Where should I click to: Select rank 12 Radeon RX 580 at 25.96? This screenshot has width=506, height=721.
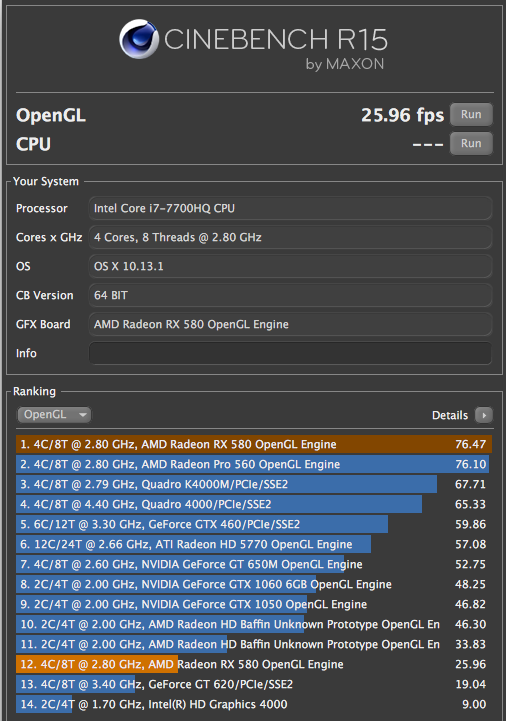click(x=254, y=664)
